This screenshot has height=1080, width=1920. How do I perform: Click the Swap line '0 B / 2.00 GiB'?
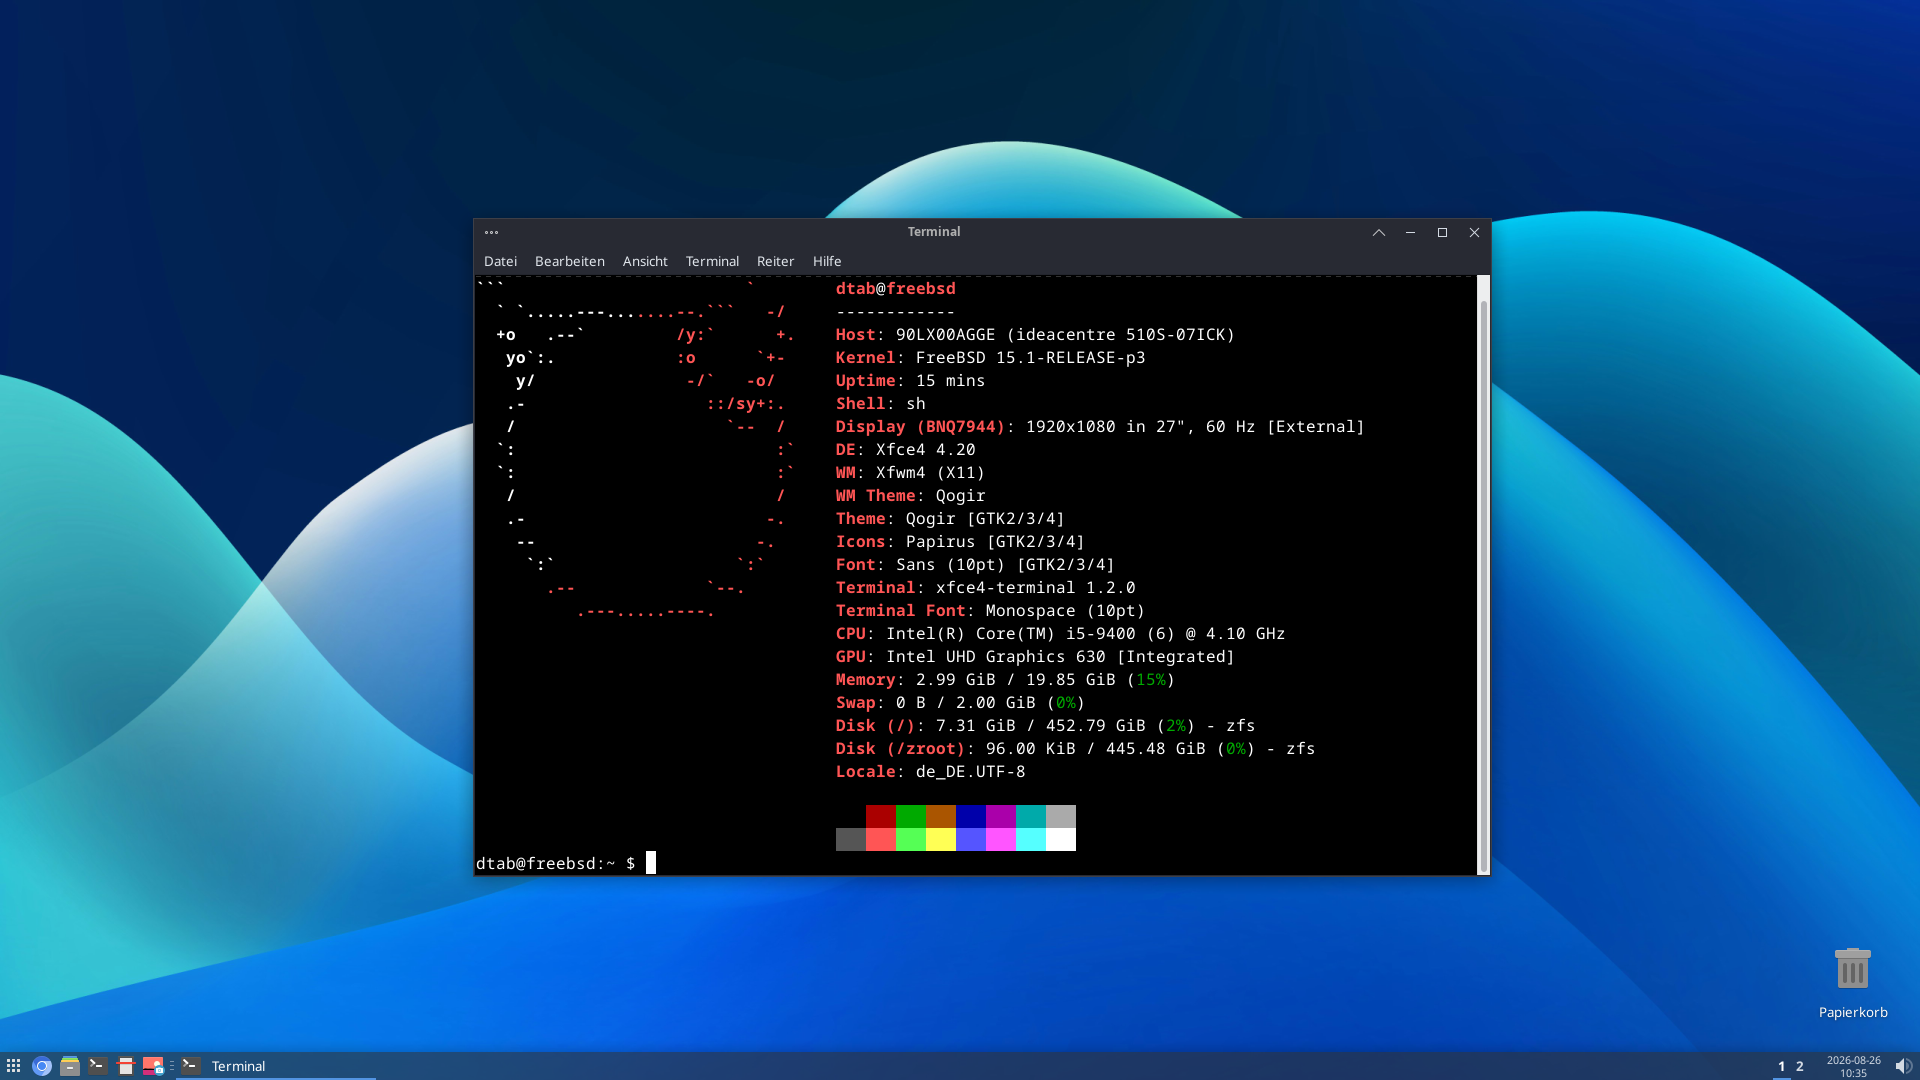tap(961, 702)
